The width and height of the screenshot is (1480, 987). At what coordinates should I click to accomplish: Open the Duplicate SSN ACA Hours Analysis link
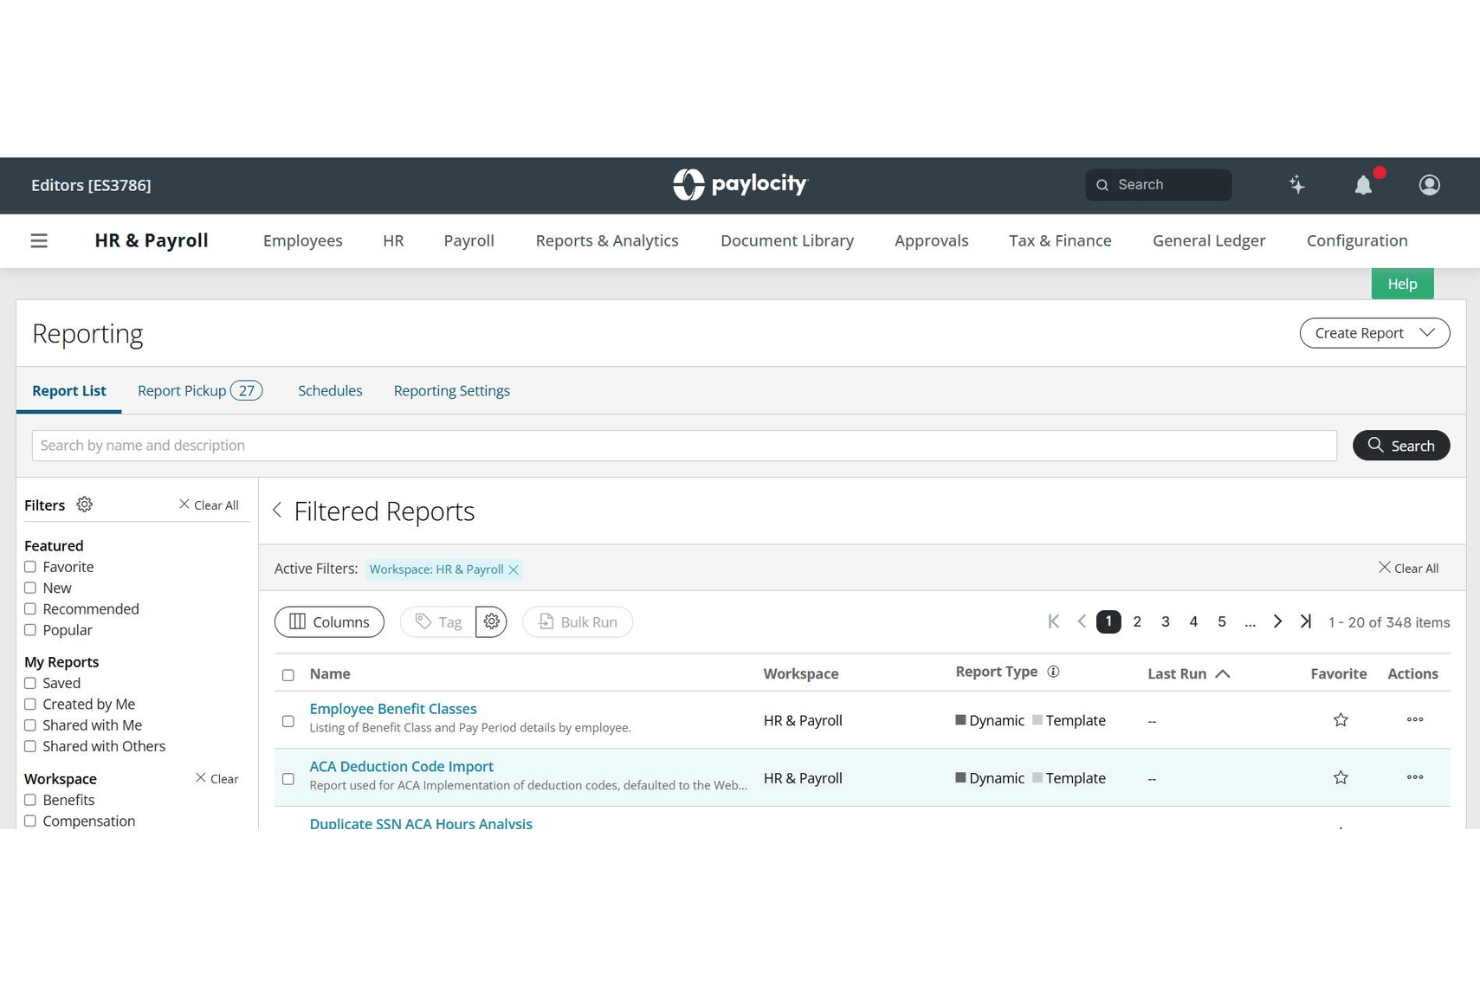click(x=421, y=823)
